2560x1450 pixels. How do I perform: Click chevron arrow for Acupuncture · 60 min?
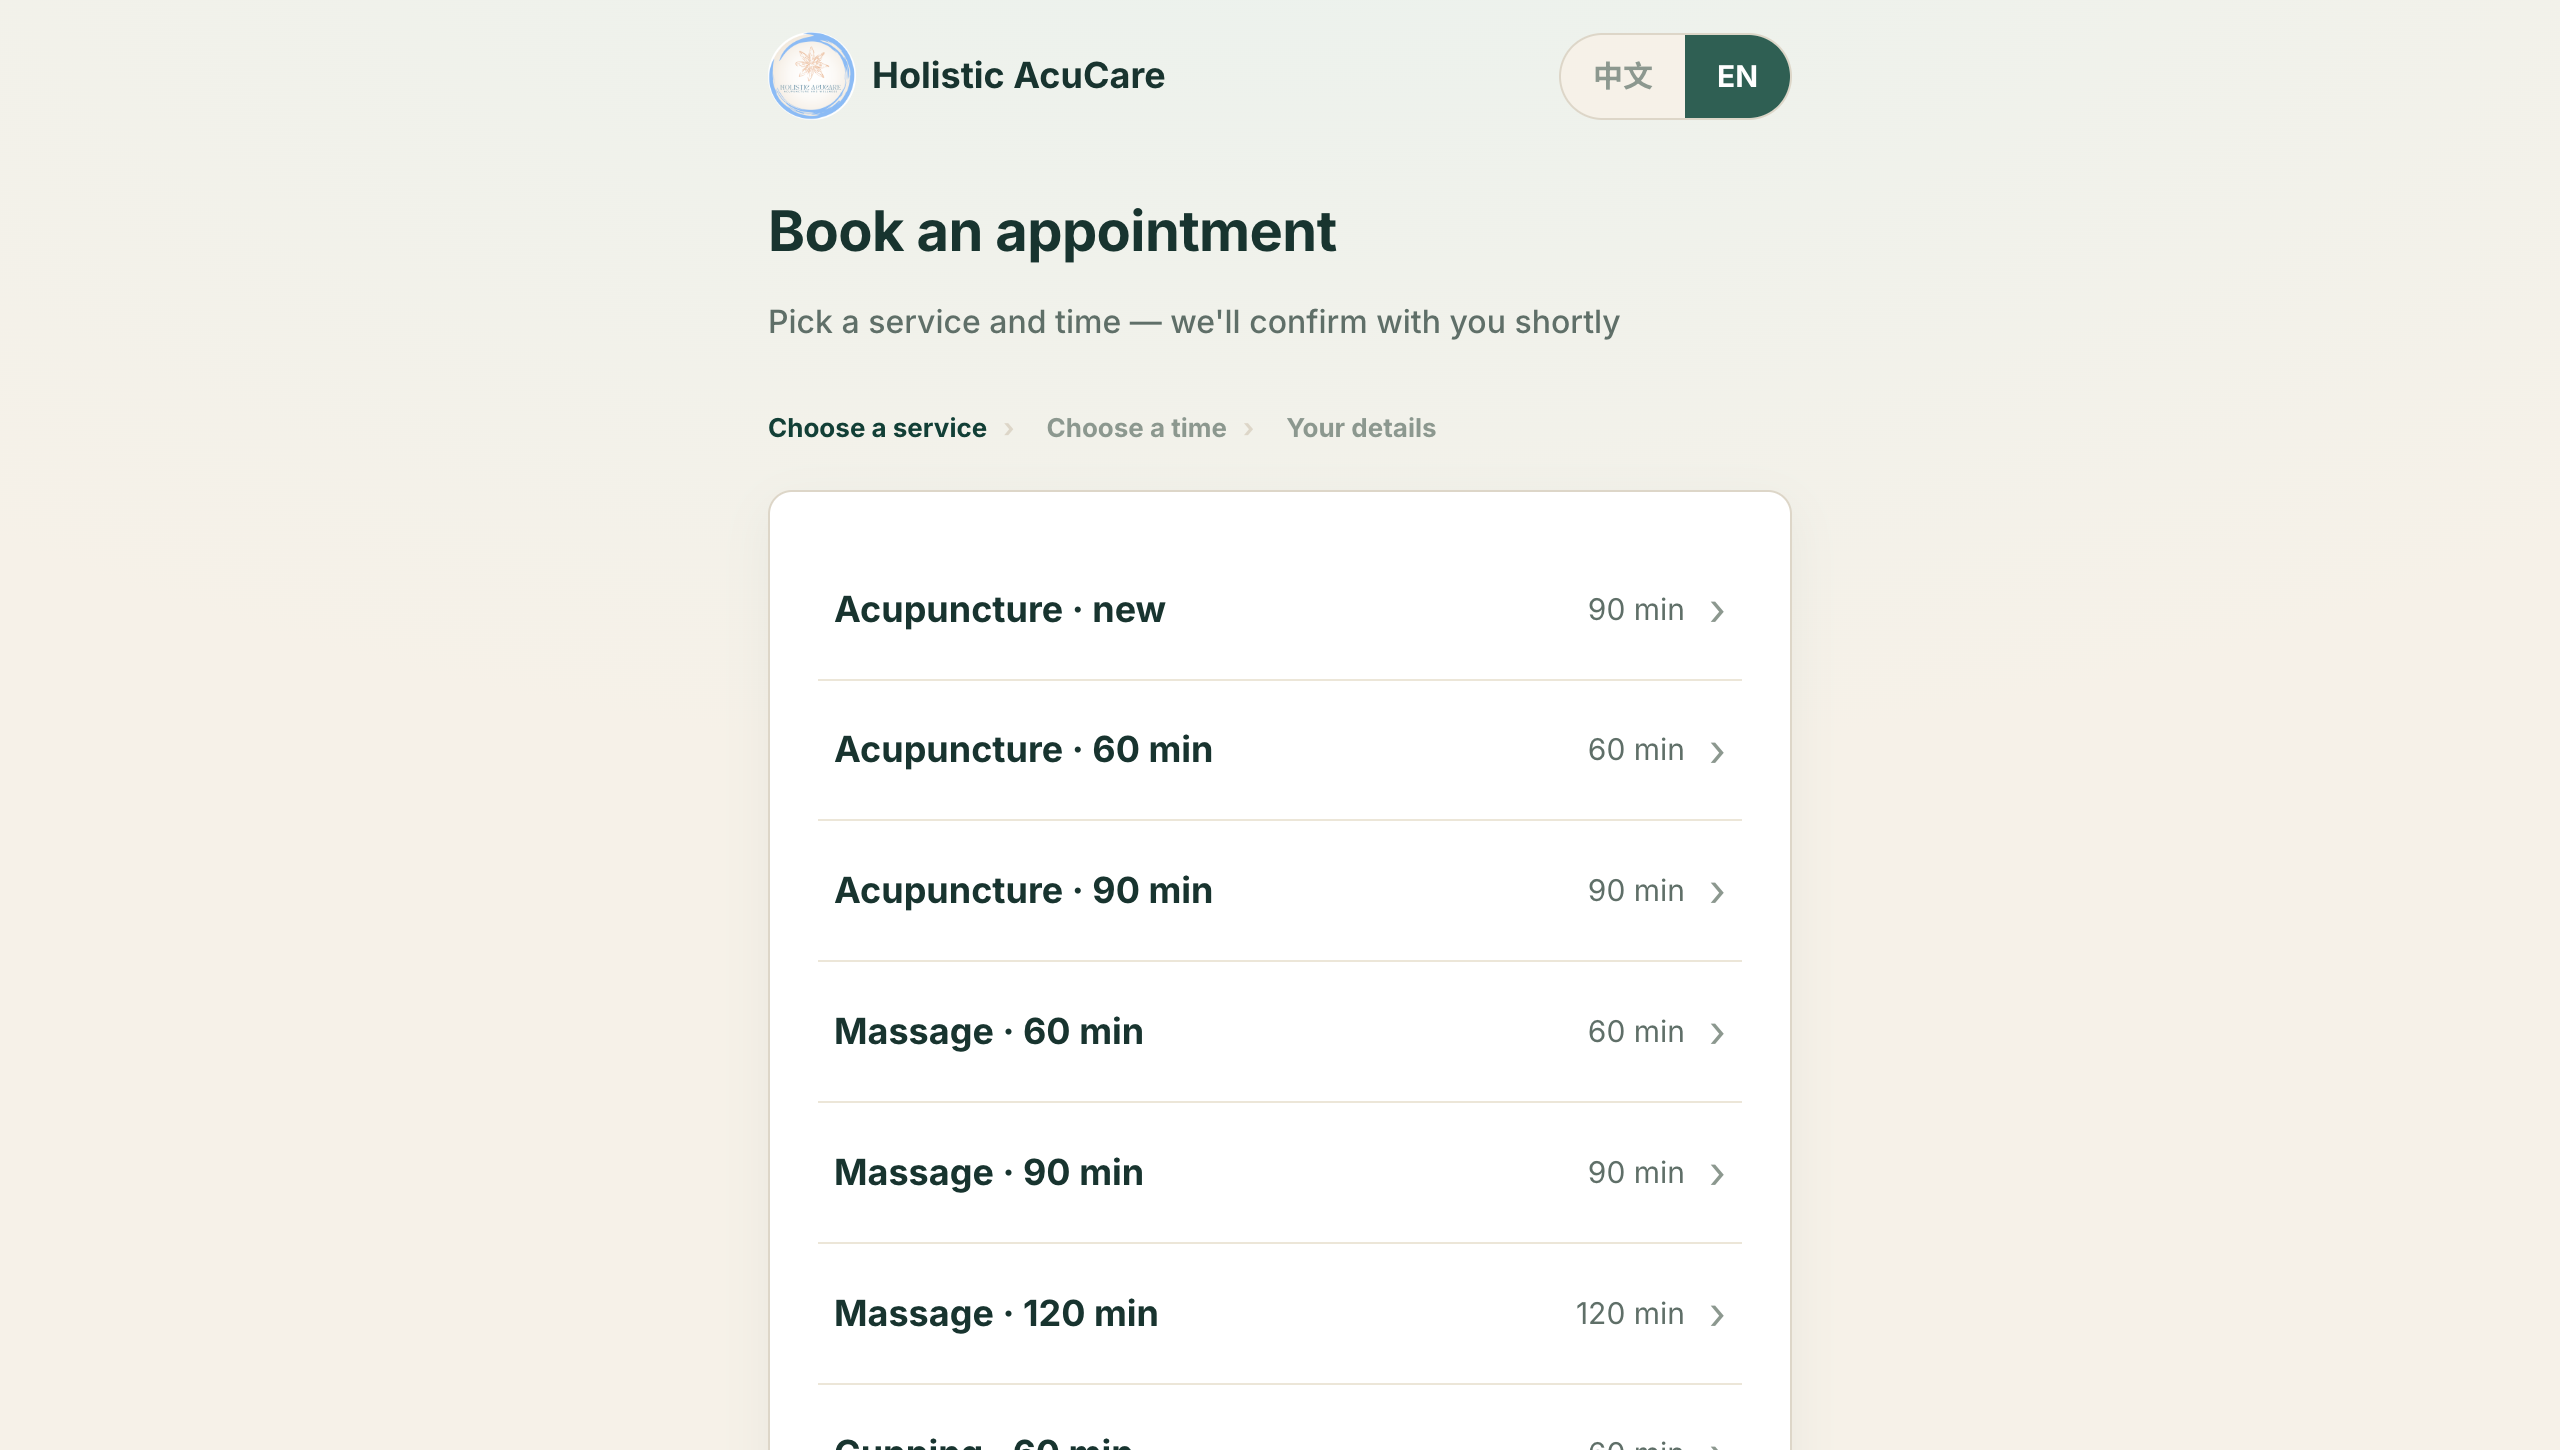tap(1717, 752)
